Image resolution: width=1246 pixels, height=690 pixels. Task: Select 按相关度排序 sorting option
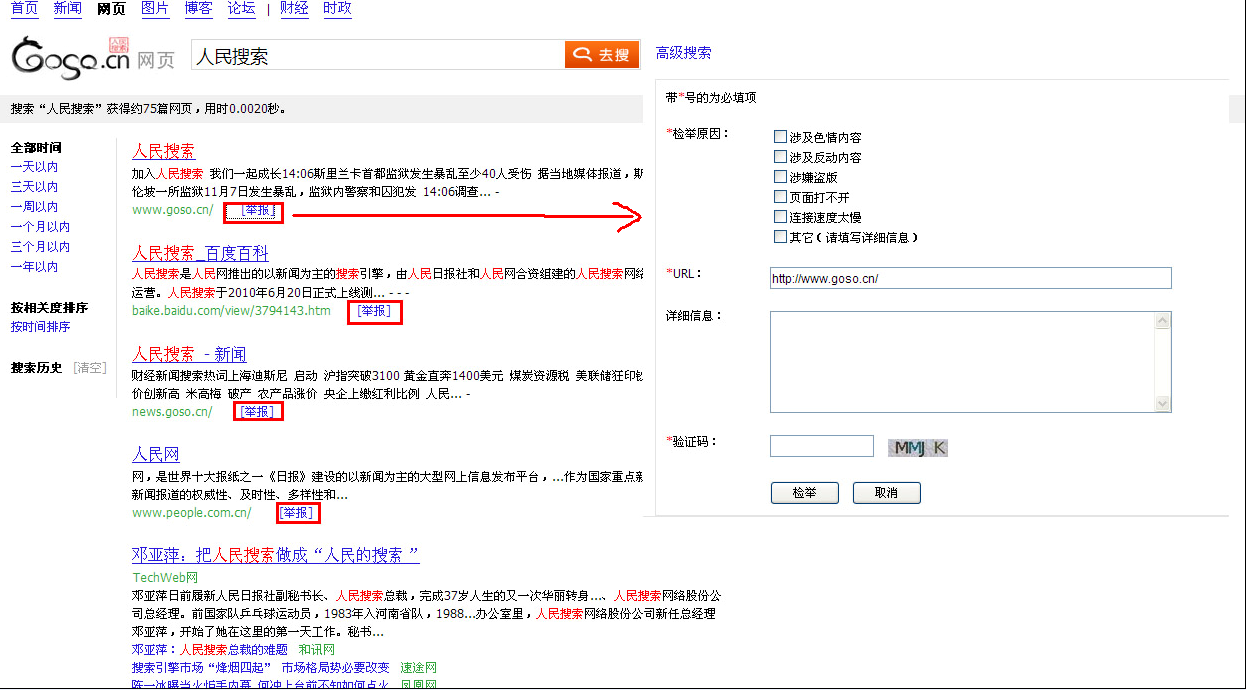49,307
